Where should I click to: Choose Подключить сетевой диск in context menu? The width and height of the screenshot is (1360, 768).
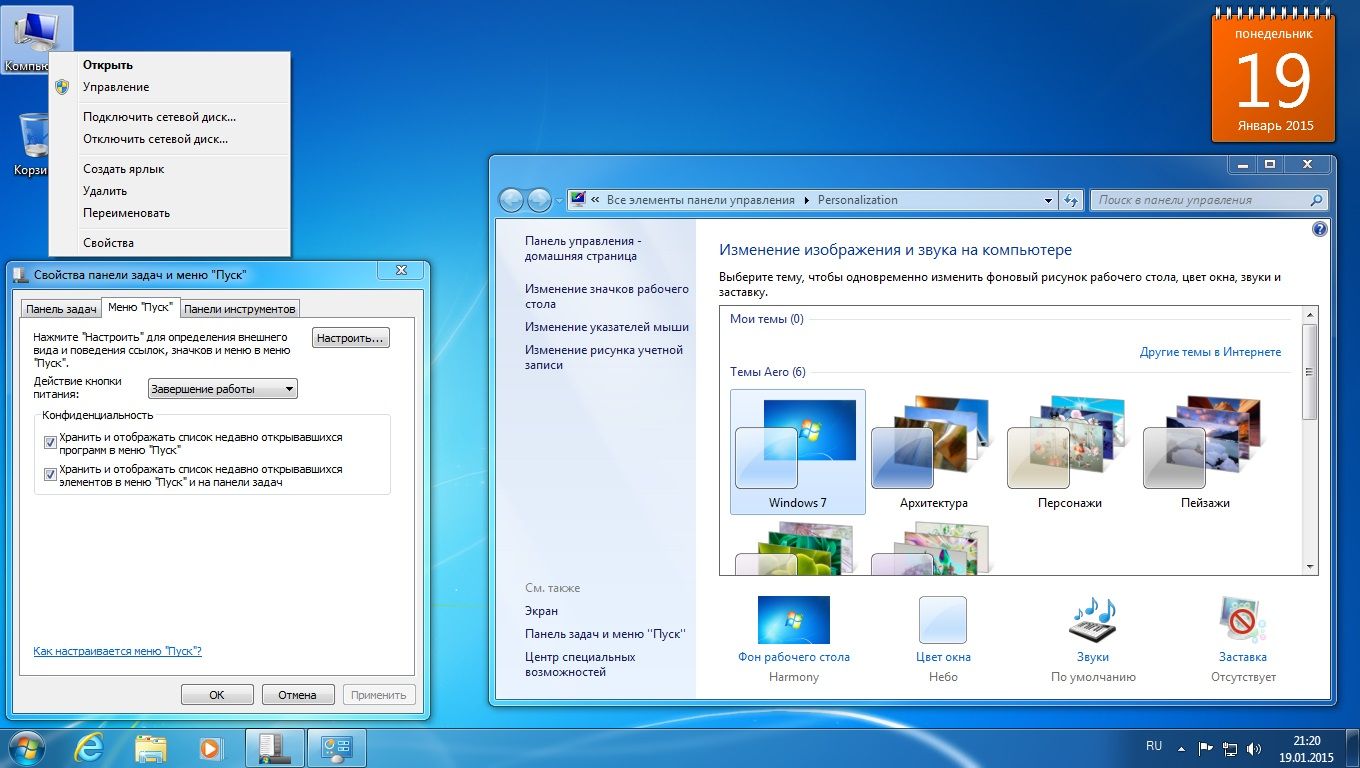[x=170, y=117]
